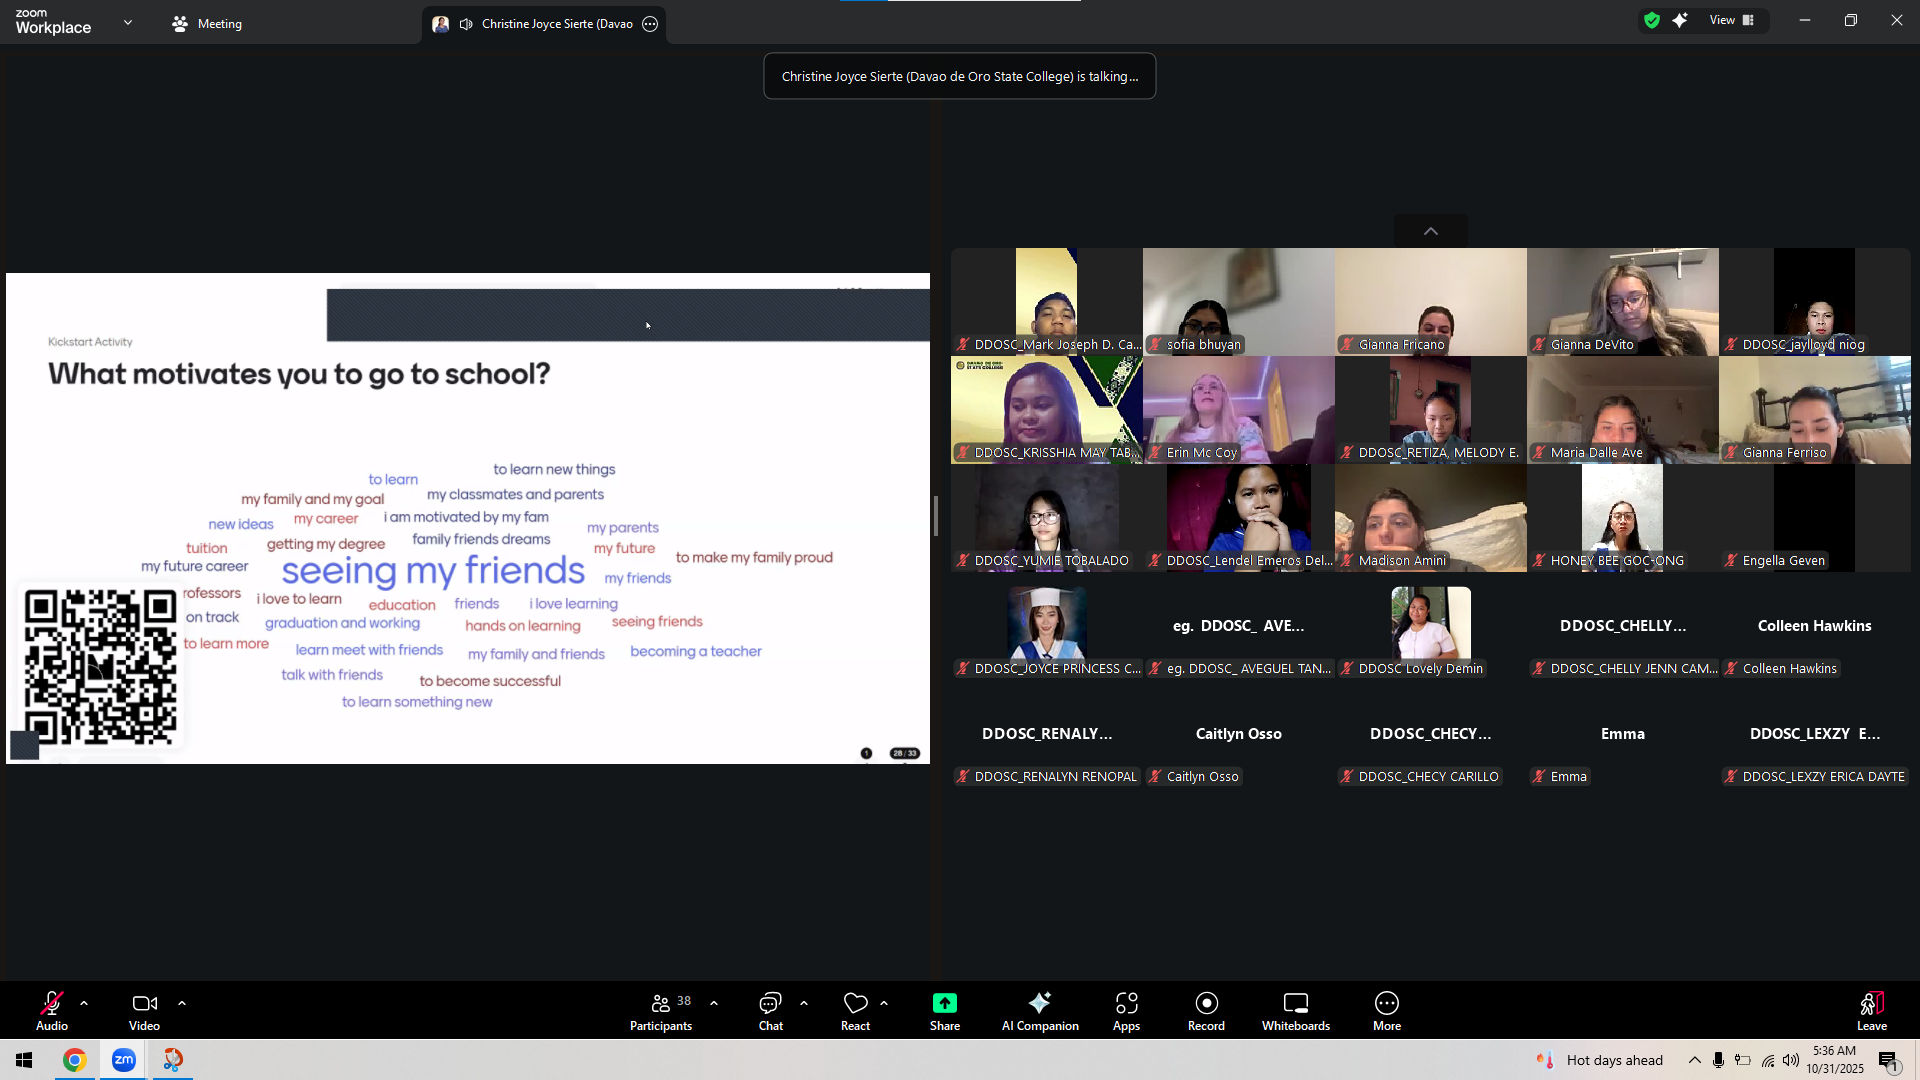Select Christine Joyce Sierte speaker tab
The image size is (1920, 1080).
(545, 24)
